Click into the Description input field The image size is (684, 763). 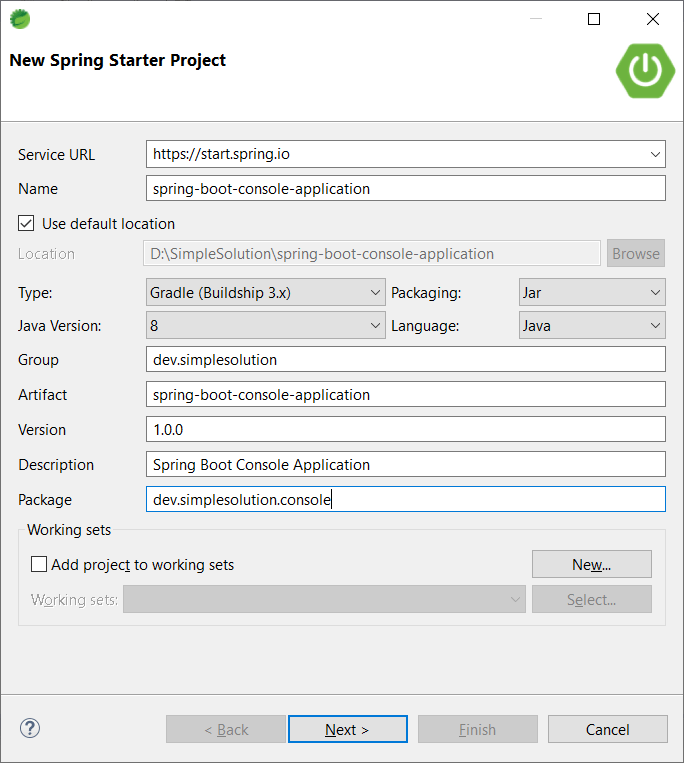point(406,465)
